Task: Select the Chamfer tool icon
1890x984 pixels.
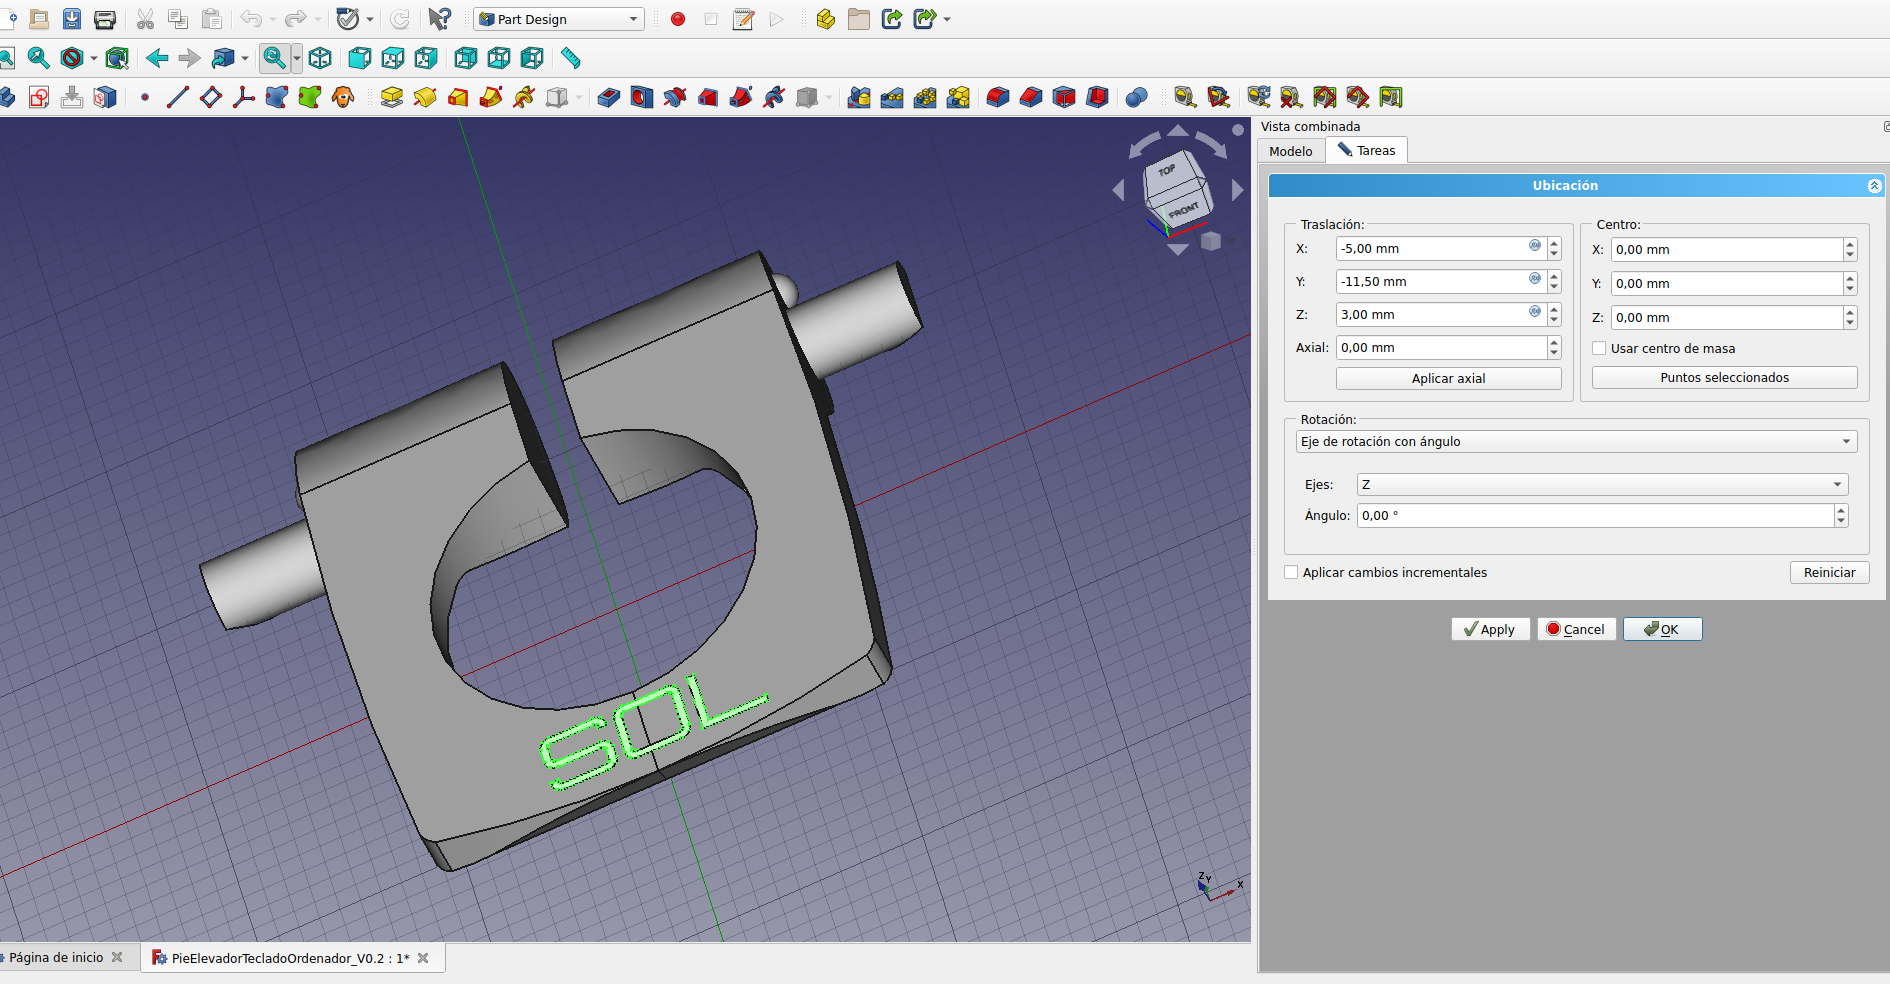Action: 1031,97
